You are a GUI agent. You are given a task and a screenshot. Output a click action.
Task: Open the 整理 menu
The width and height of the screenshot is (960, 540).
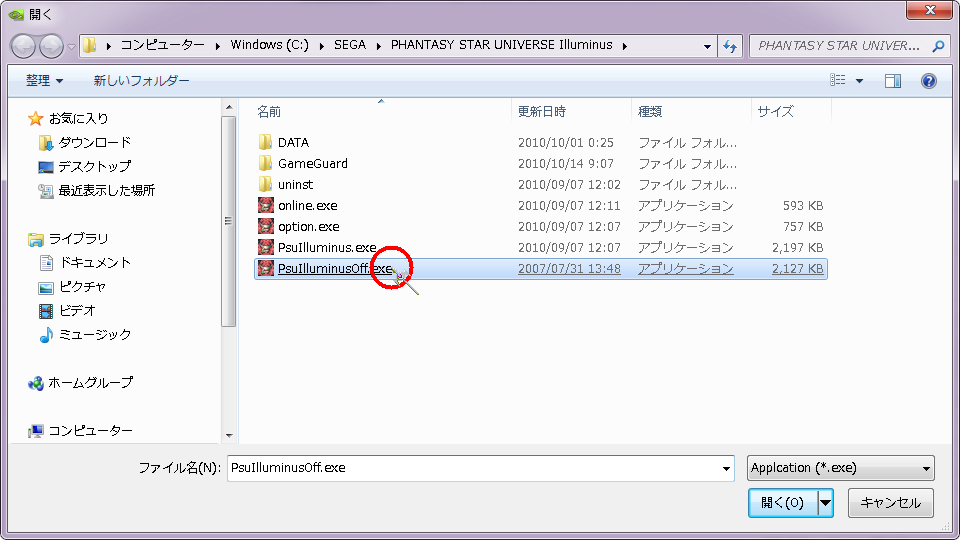coord(44,81)
